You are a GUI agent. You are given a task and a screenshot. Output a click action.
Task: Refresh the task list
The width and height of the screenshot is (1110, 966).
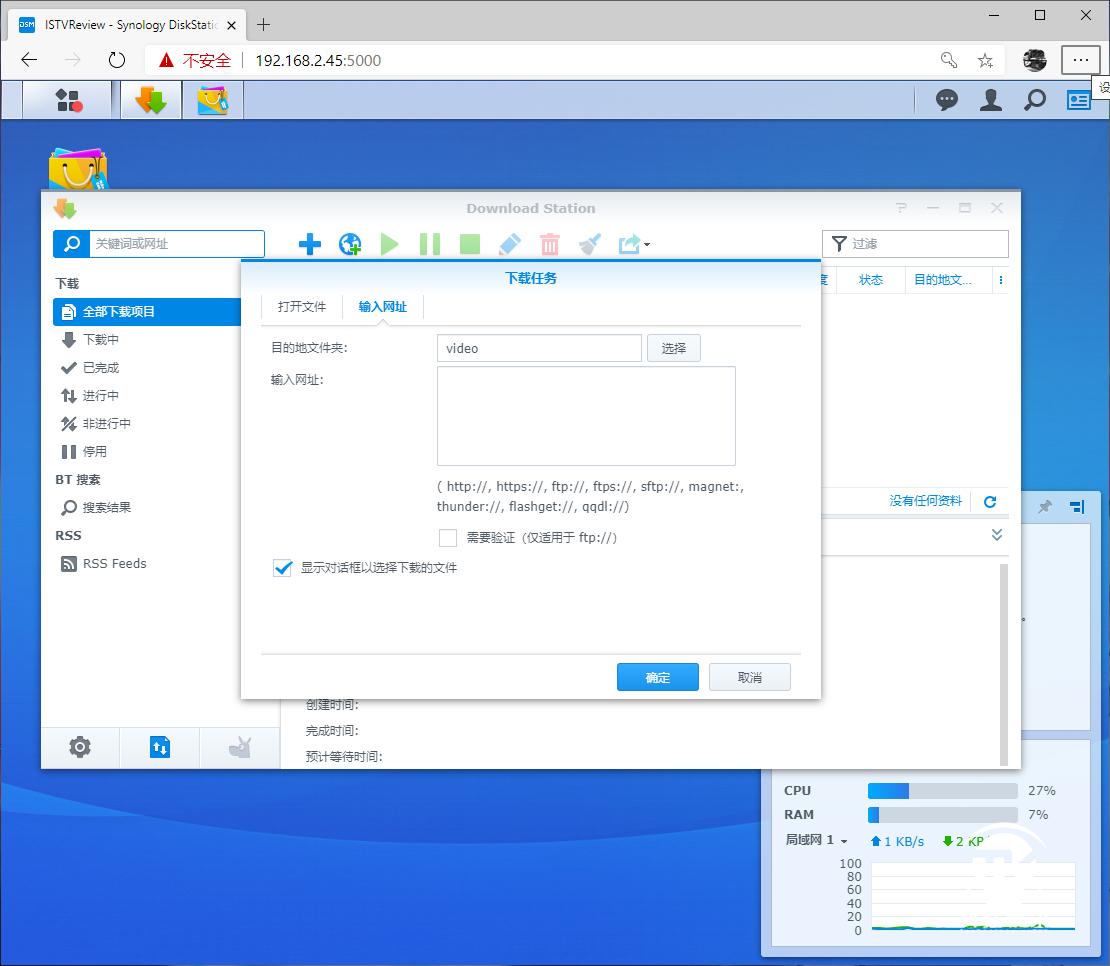(990, 502)
